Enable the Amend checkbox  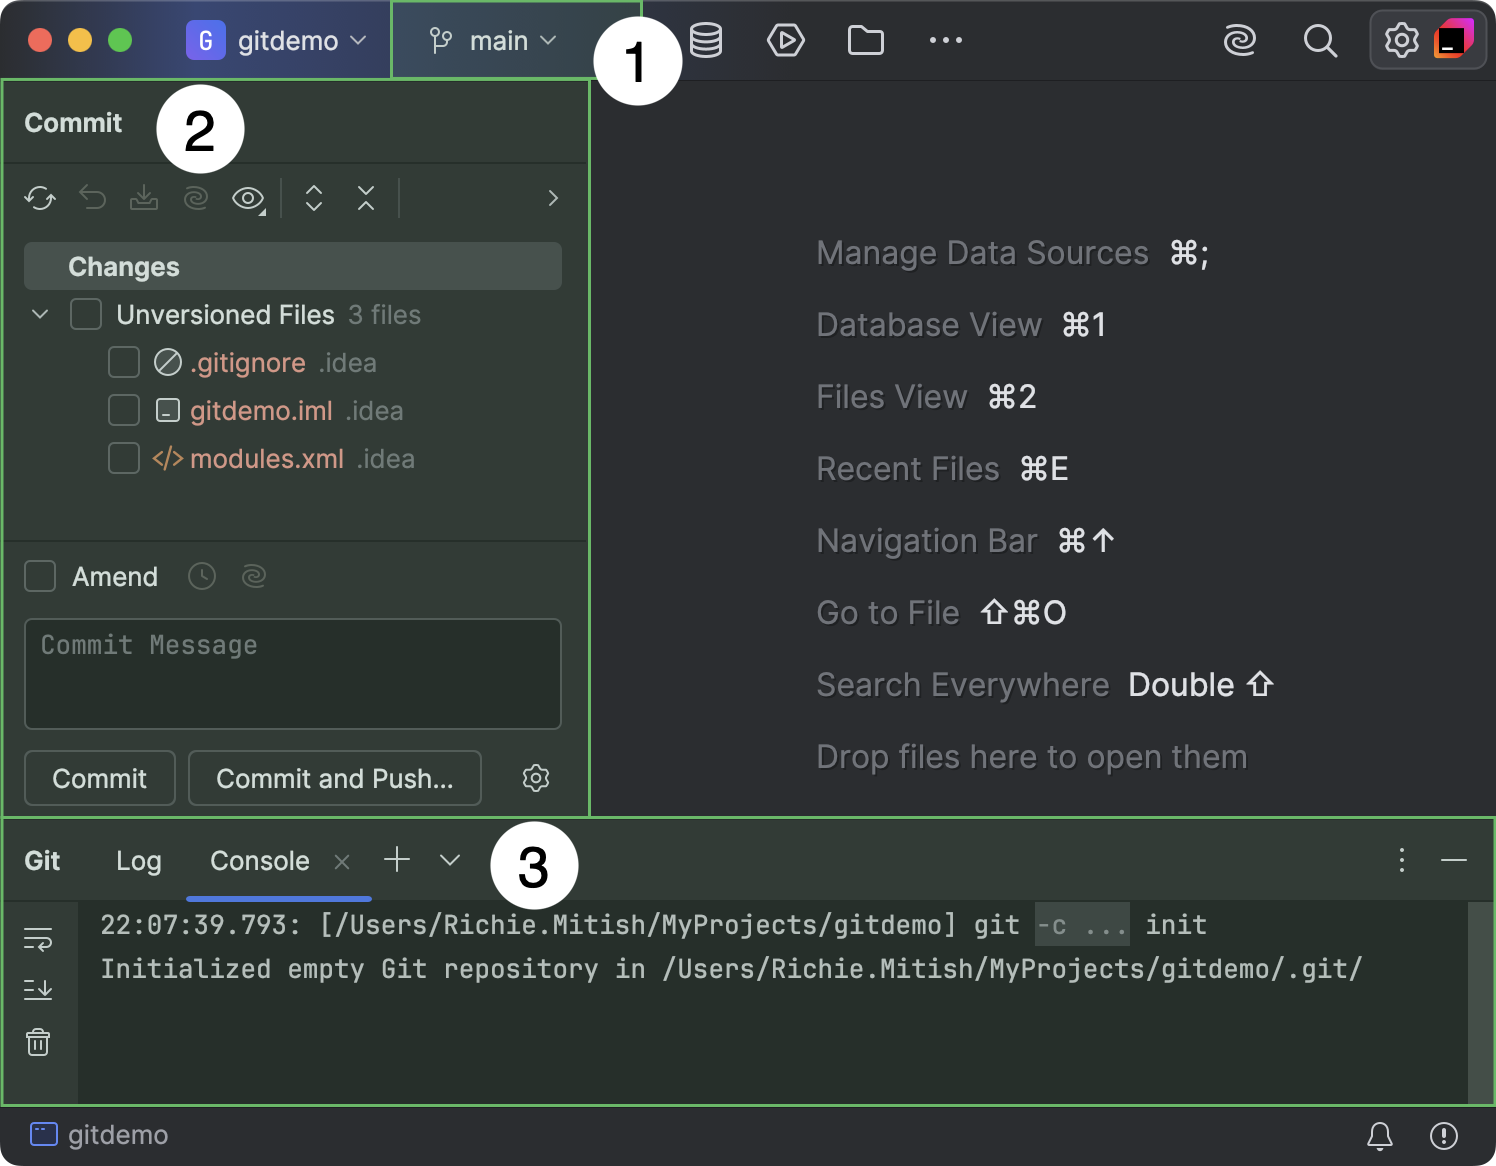click(40, 576)
